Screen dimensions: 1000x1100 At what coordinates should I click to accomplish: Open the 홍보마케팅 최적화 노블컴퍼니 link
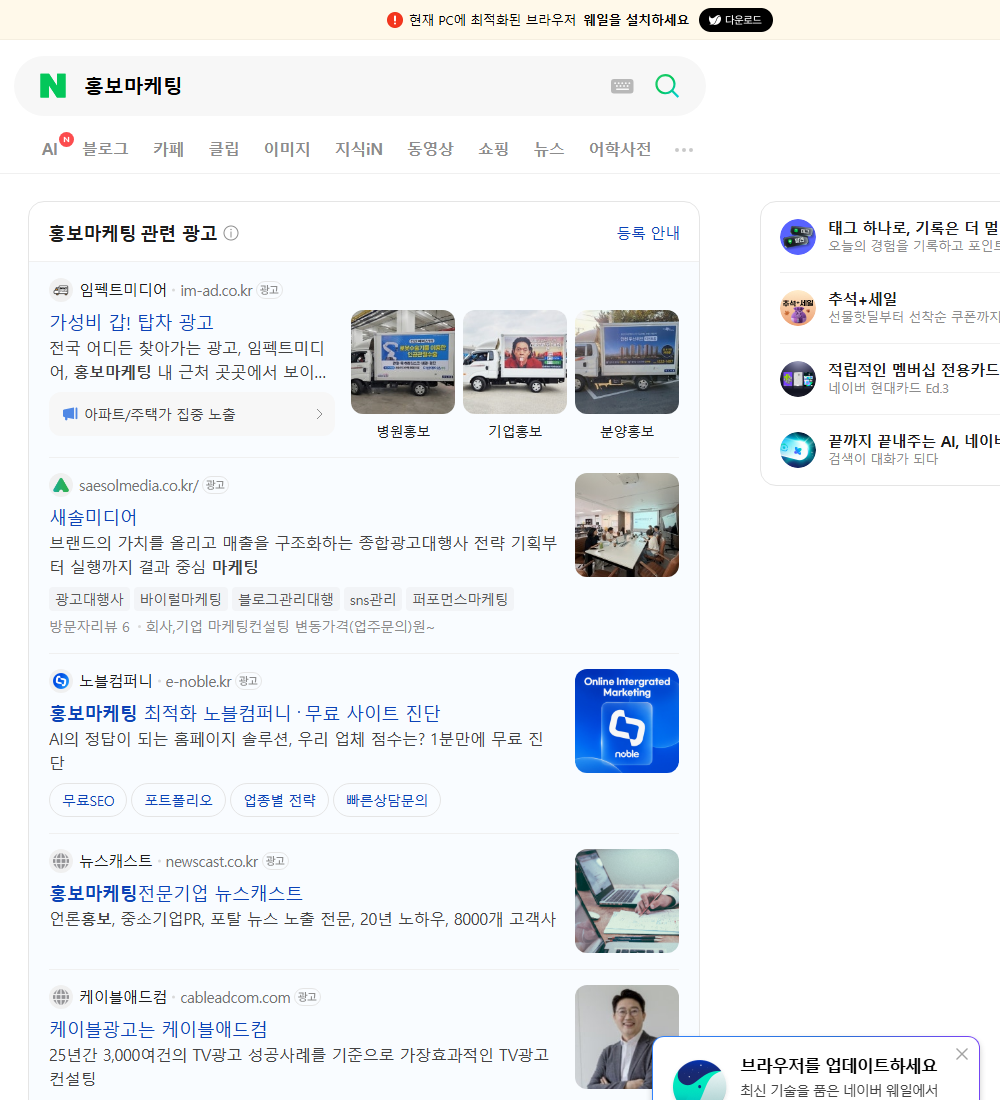245,713
